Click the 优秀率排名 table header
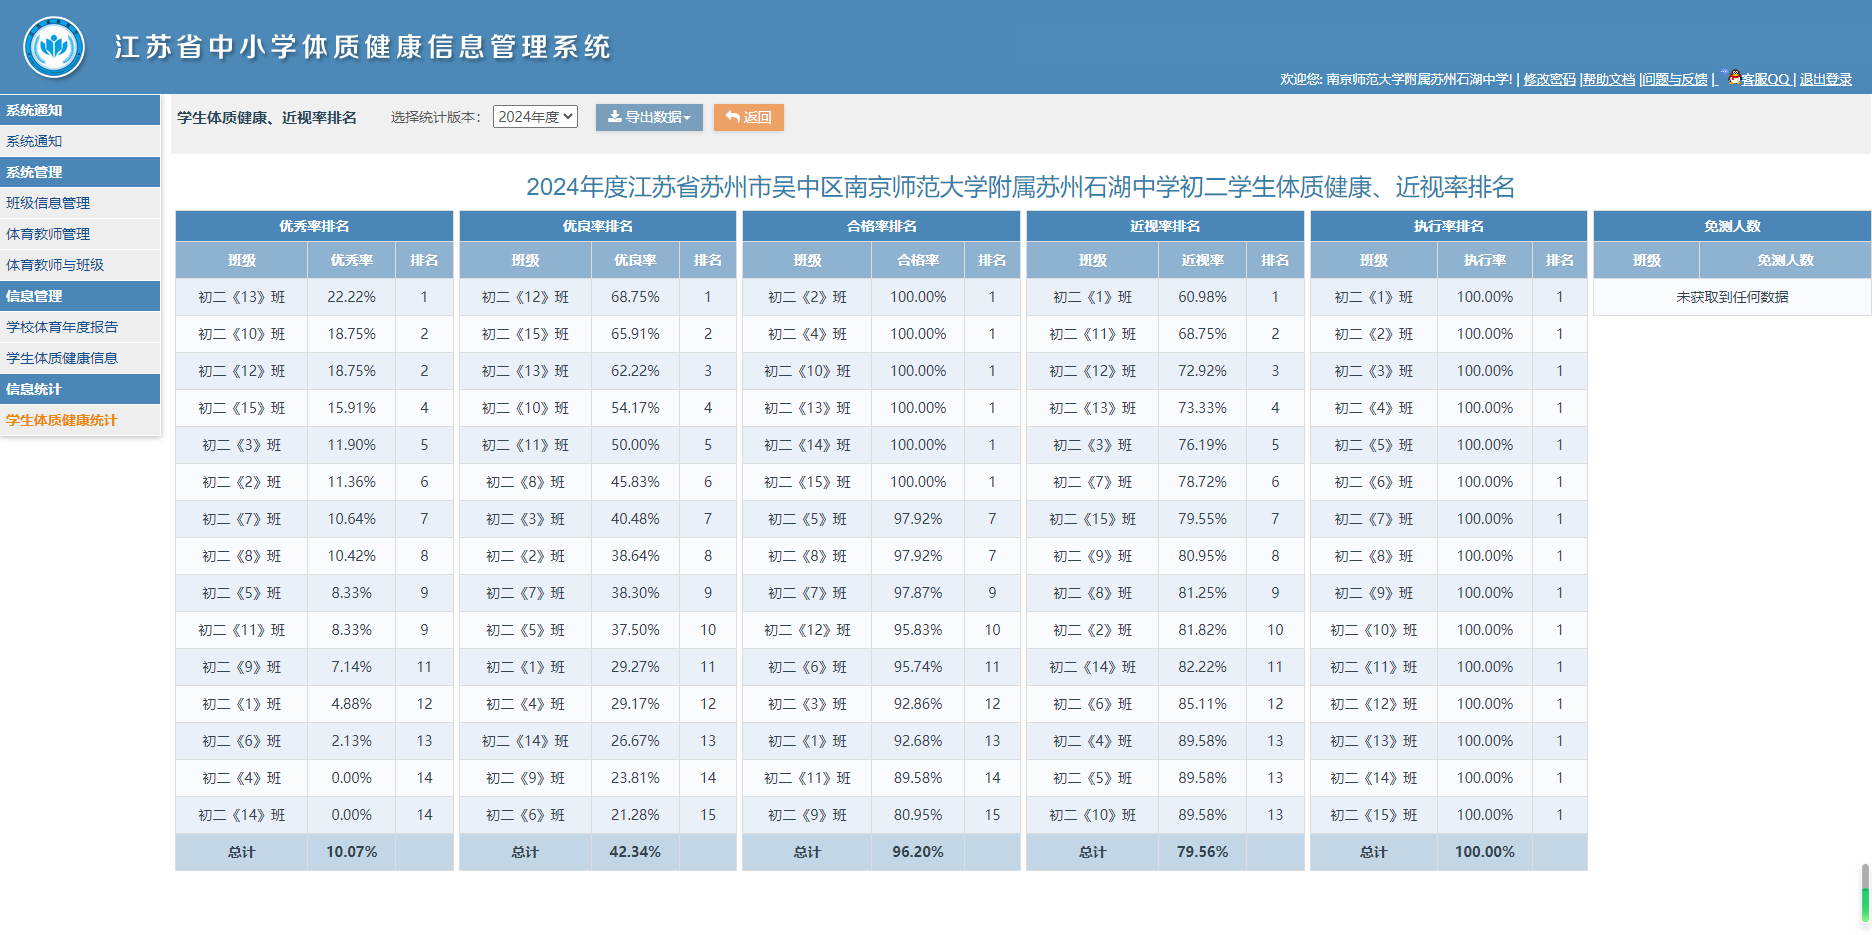 (314, 226)
